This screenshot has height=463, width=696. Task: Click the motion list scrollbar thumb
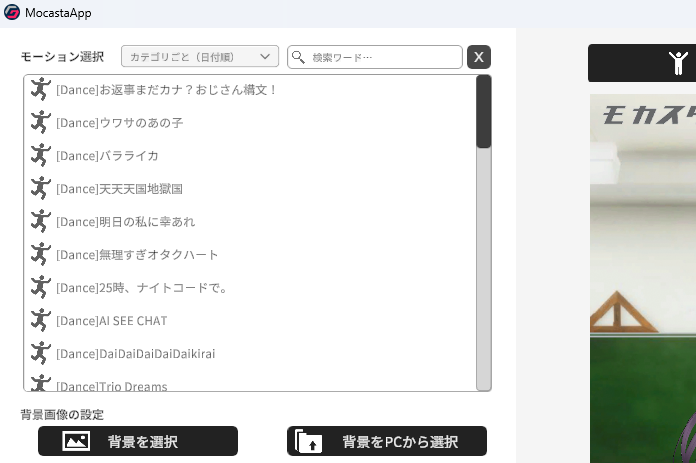point(483,111)
